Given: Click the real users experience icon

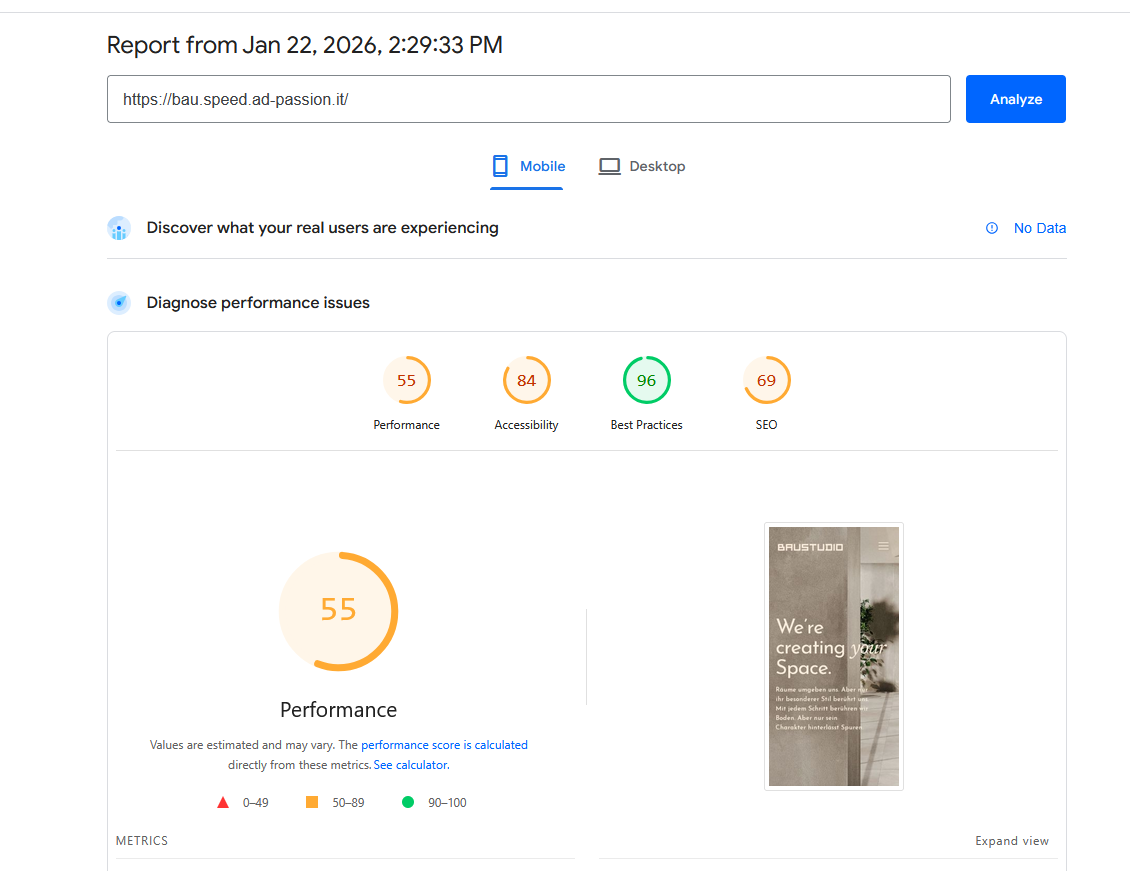Looking at the screenshot, I should 119,228.
